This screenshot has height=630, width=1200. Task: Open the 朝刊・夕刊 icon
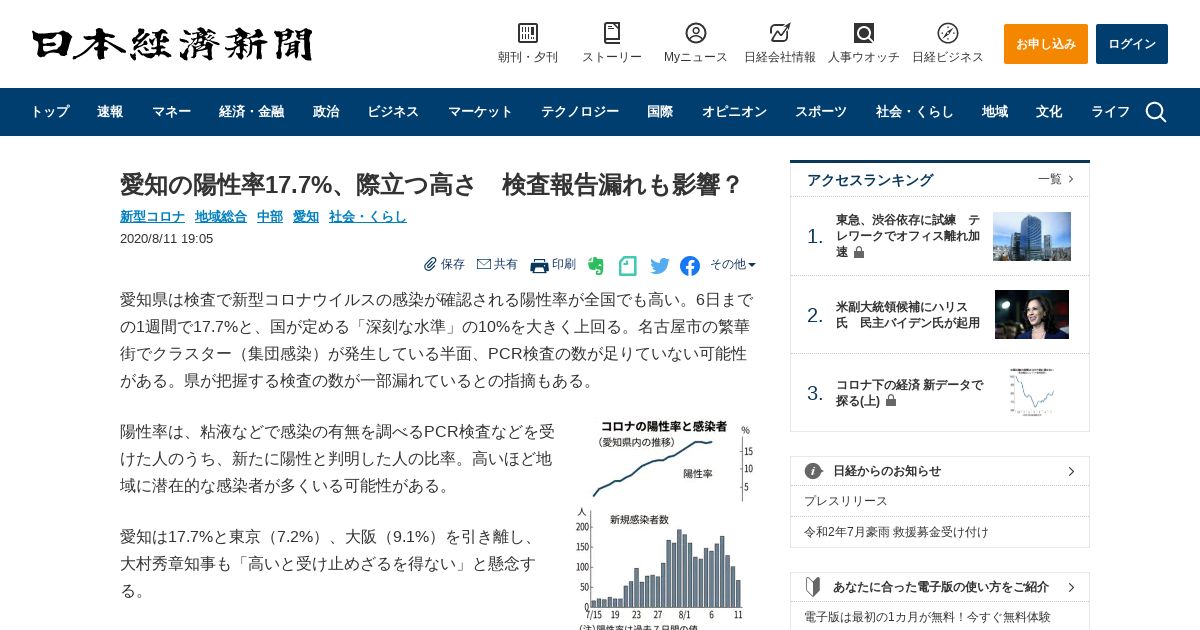(x=528, y=33)
